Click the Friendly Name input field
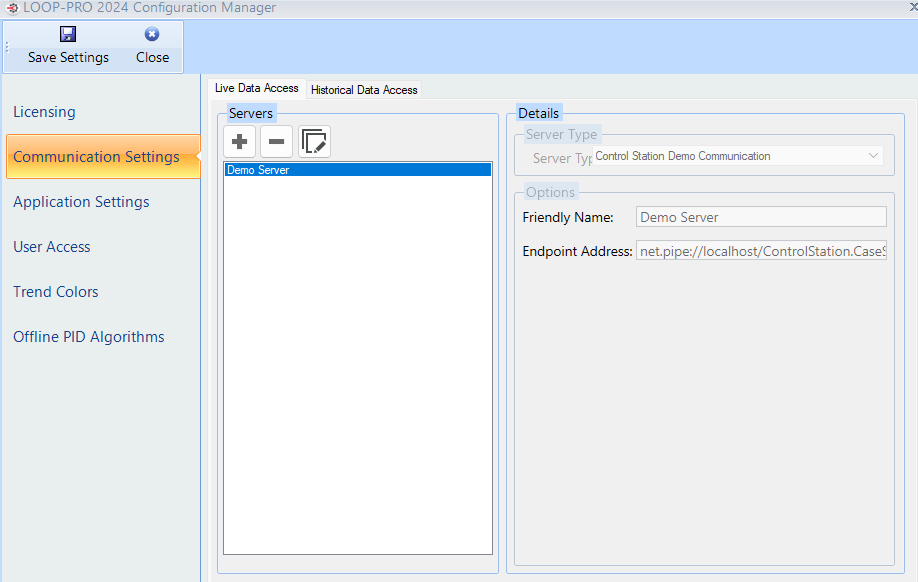Viewport: 918px width, 582px height. (x=761, y=217)
